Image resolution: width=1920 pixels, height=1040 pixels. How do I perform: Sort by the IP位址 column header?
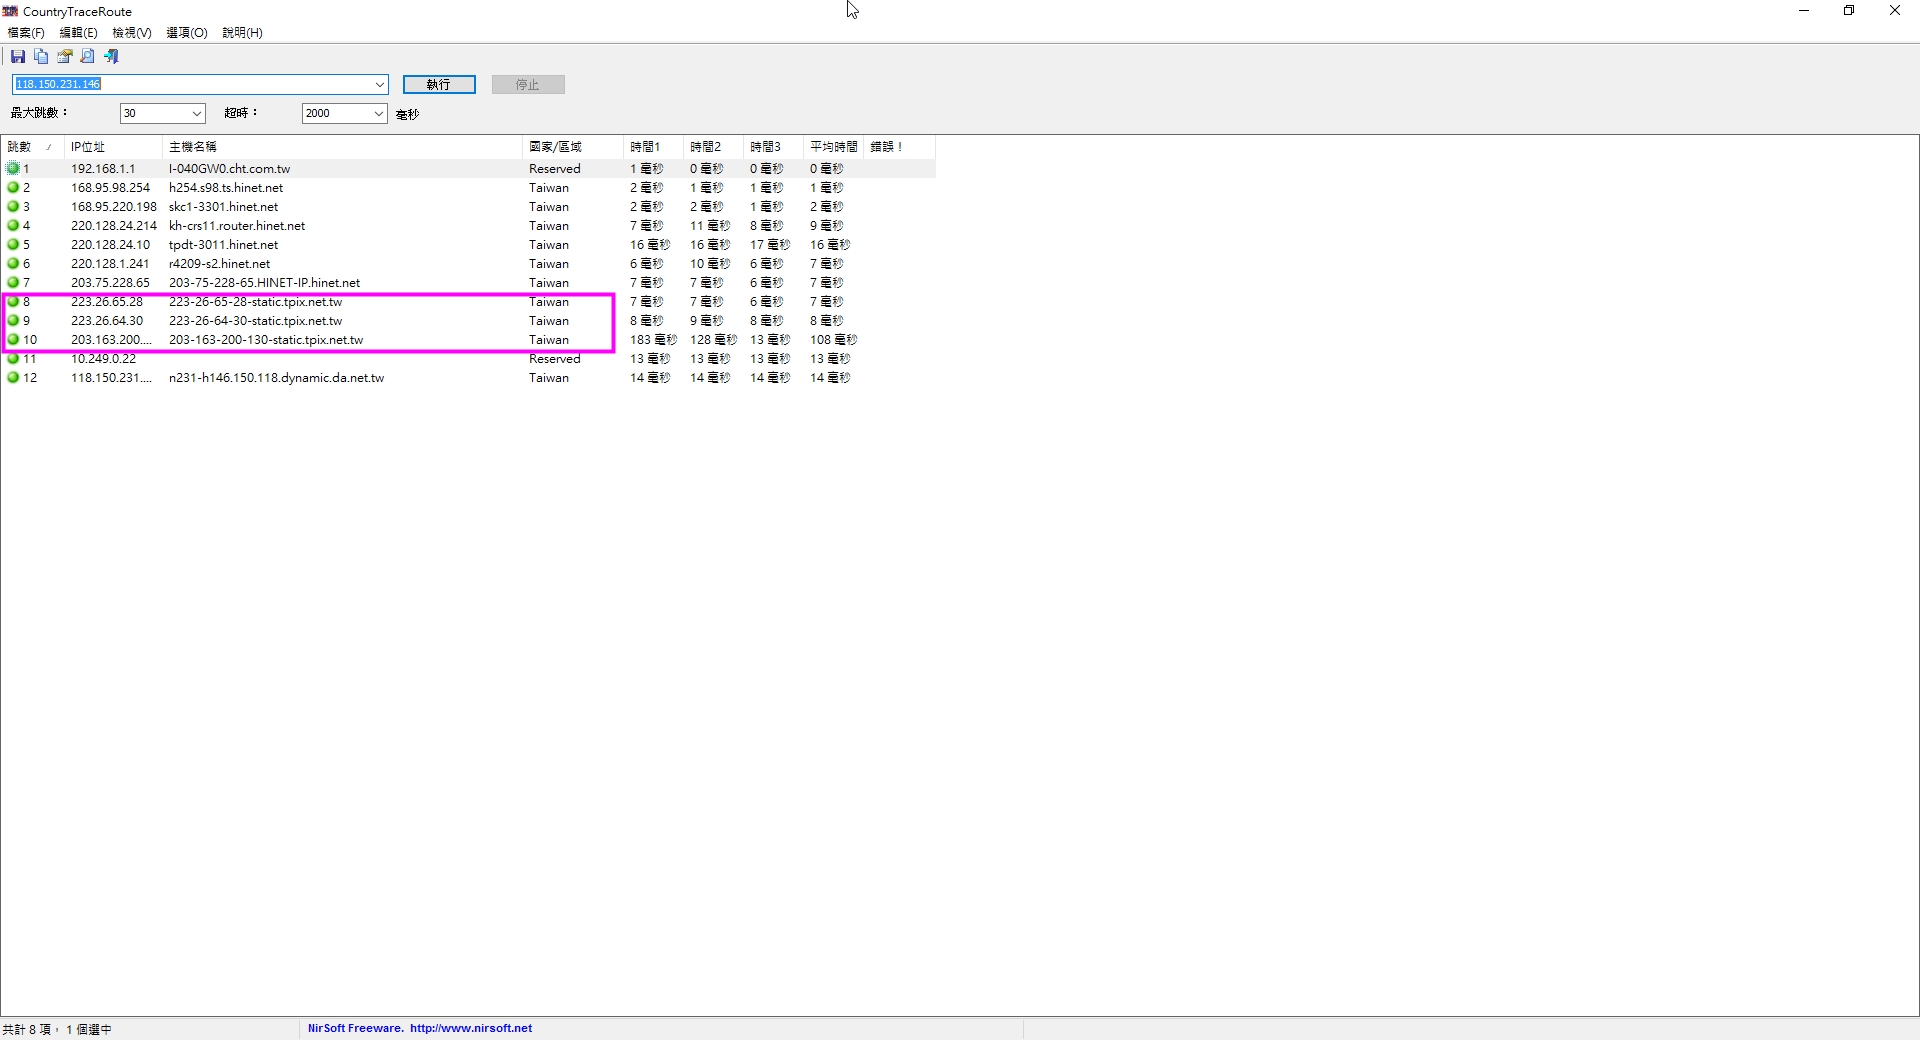[x=113, y=147]
